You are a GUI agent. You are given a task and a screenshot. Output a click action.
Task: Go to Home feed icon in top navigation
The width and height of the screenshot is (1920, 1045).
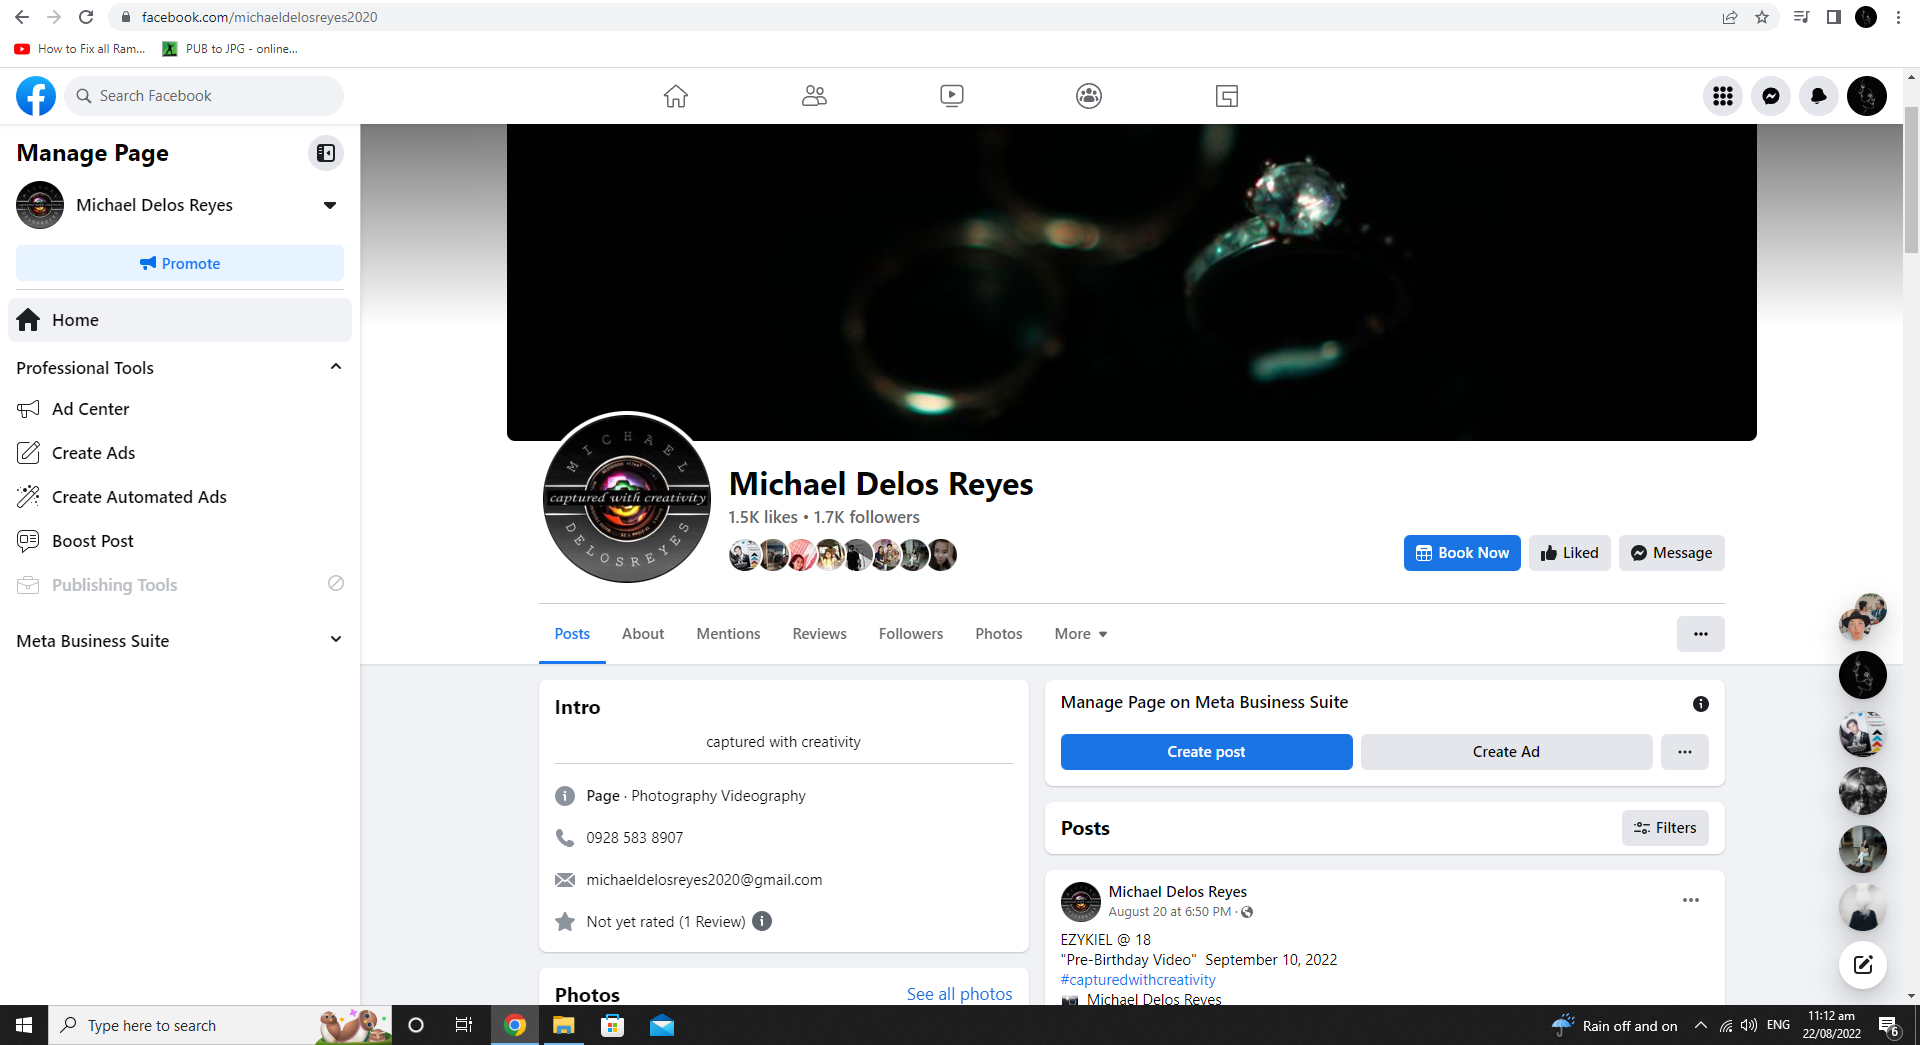click(676, 96)
